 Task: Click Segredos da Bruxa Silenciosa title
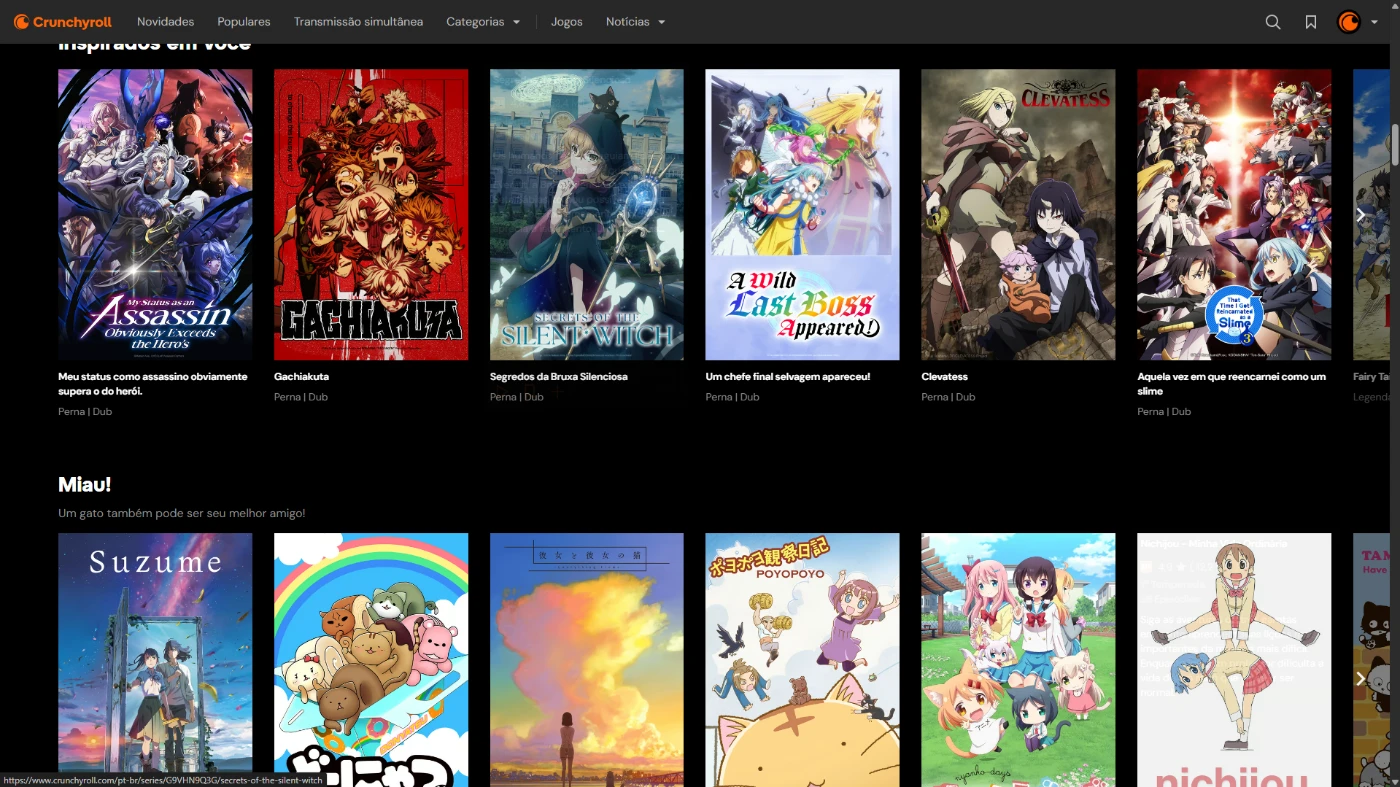pos(558,377)
